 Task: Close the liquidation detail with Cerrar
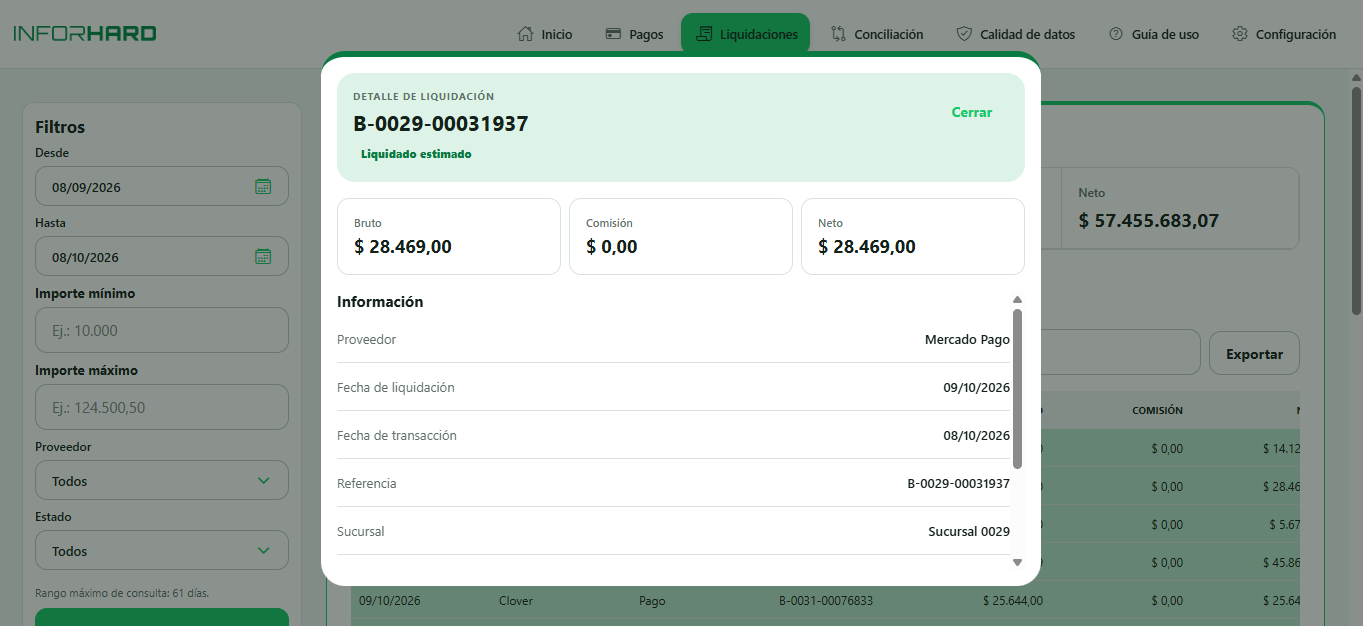click(972, 113)
